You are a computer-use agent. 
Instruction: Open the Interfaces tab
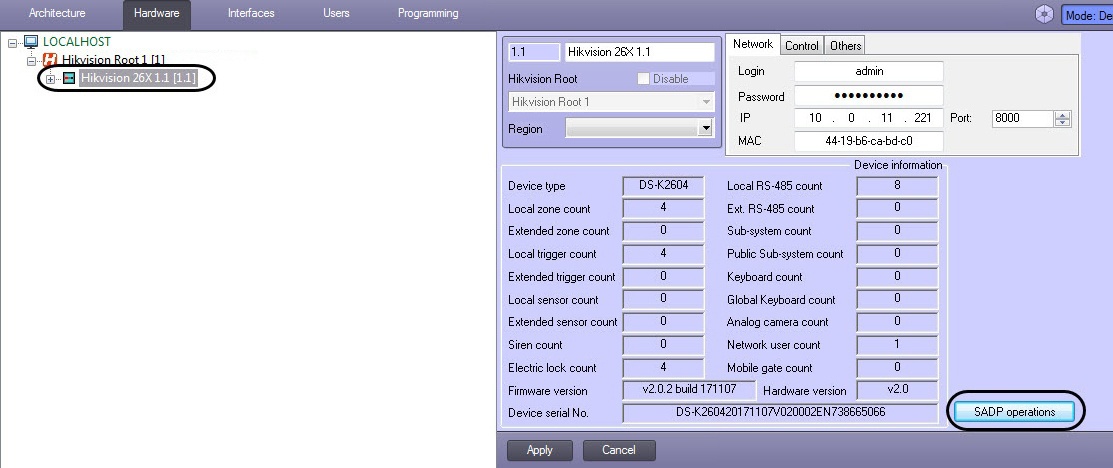251,13
